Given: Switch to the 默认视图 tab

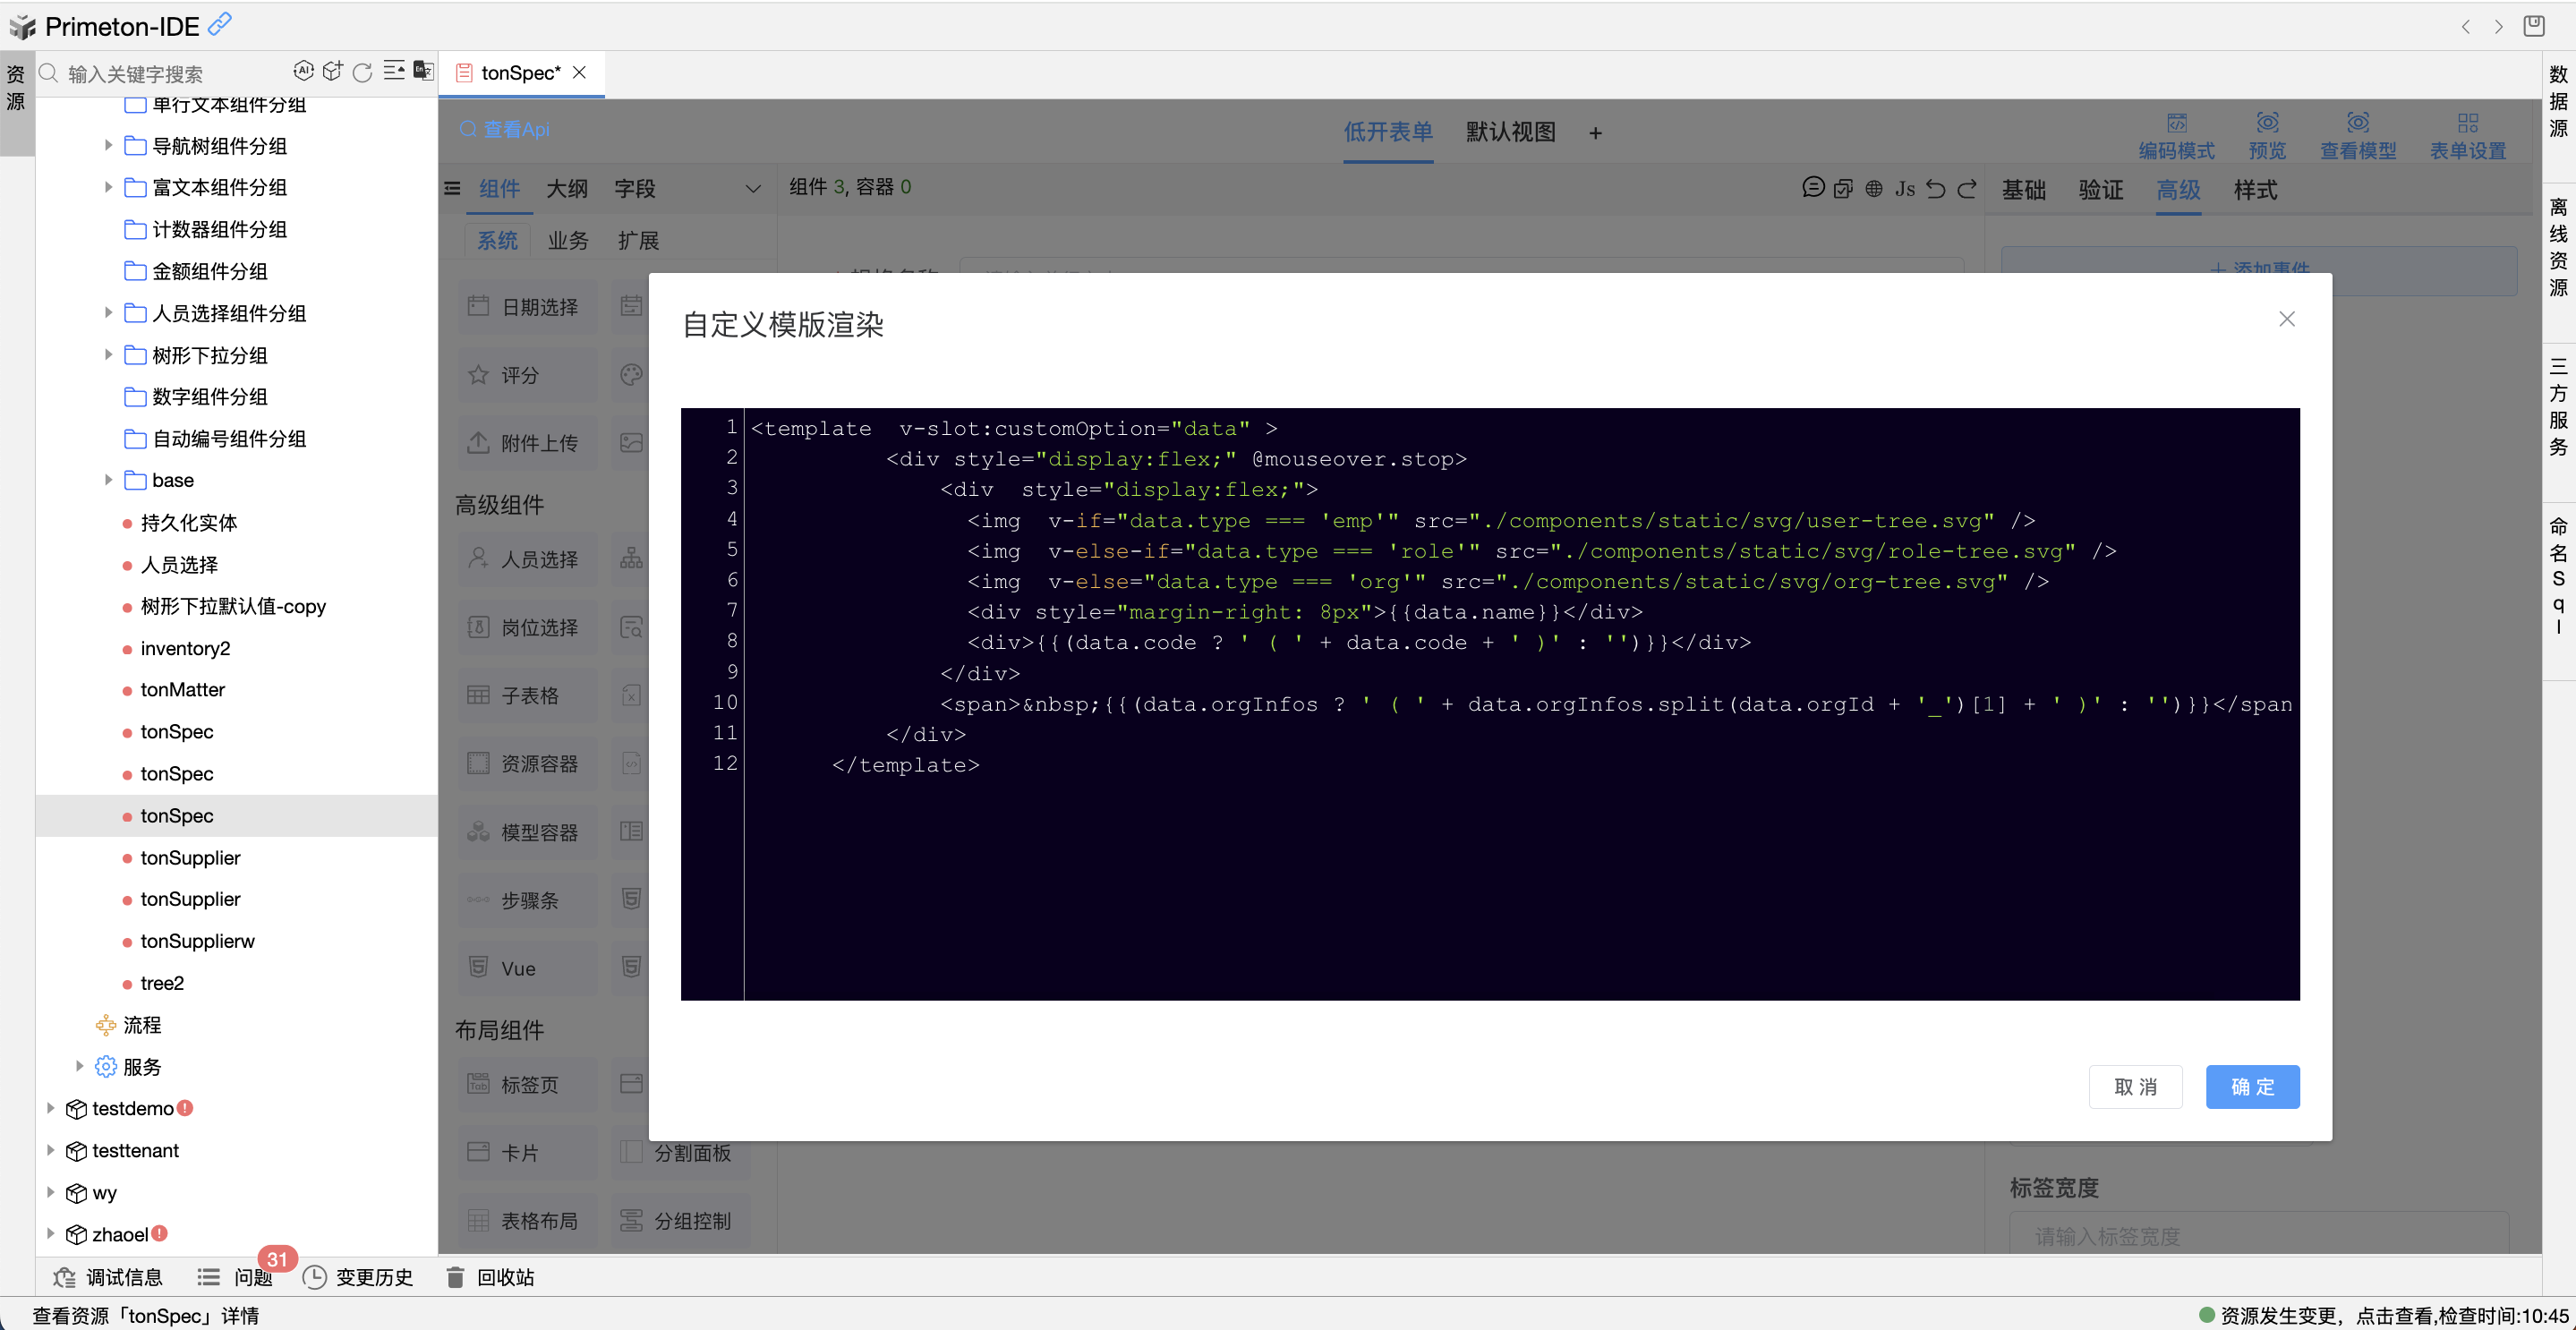Looking at the screenshot, I should click(1510, 132).
